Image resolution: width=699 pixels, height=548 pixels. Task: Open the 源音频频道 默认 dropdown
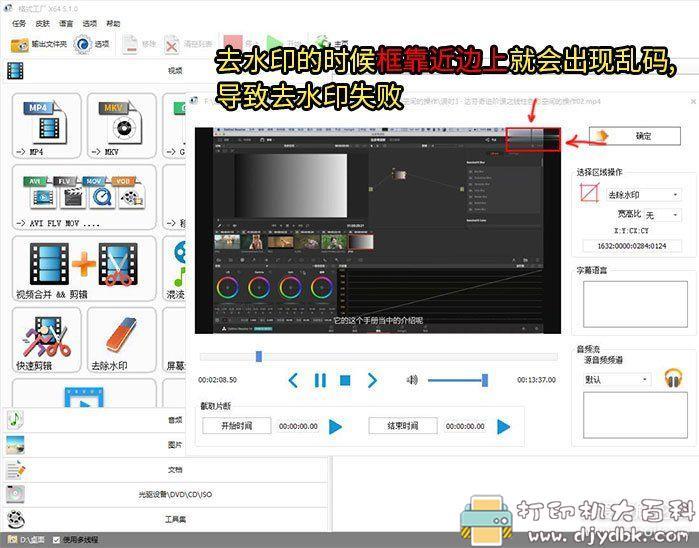pos(617,380)
